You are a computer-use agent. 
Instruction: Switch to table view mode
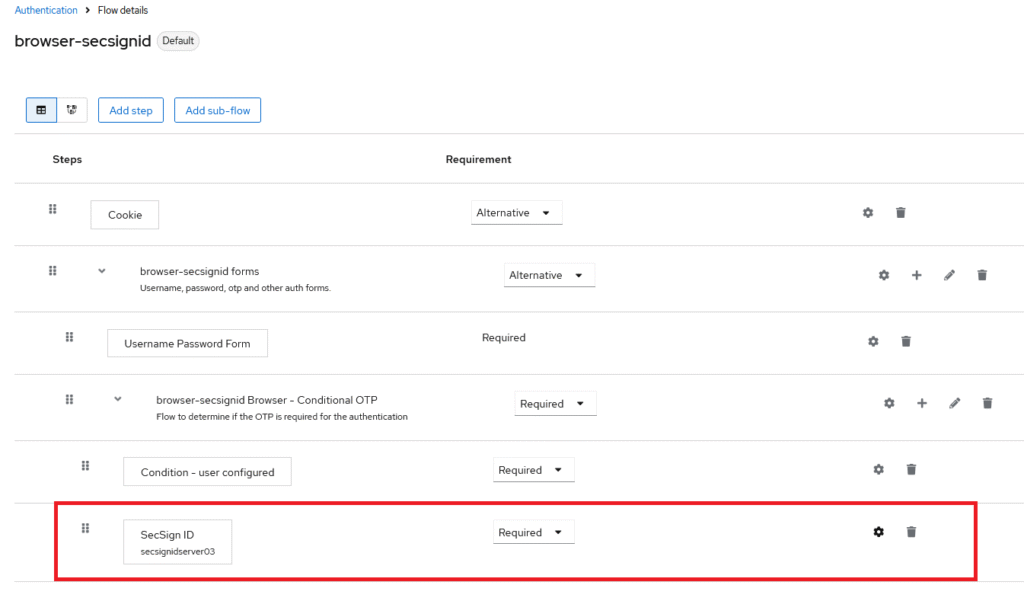(41, 110)
